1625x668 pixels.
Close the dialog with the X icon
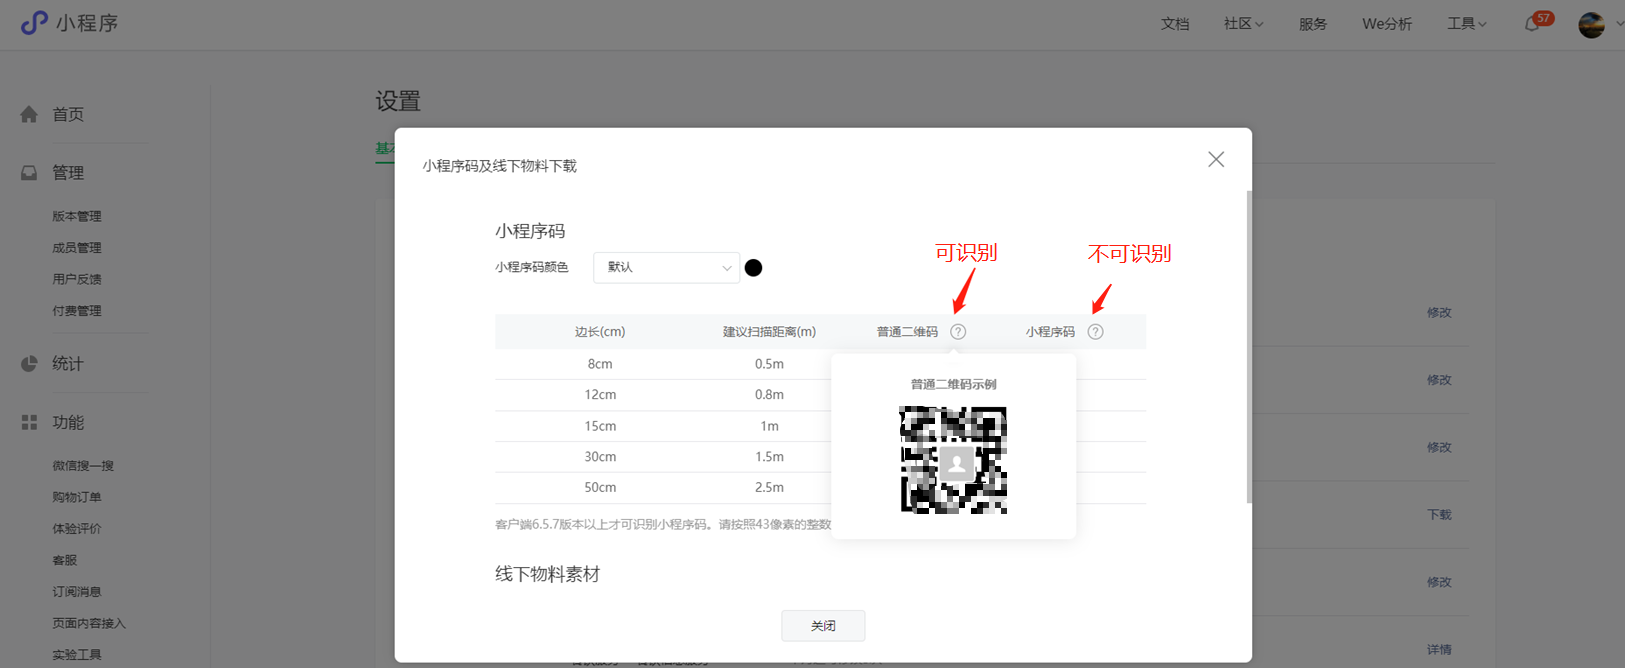click(1216, 159)
